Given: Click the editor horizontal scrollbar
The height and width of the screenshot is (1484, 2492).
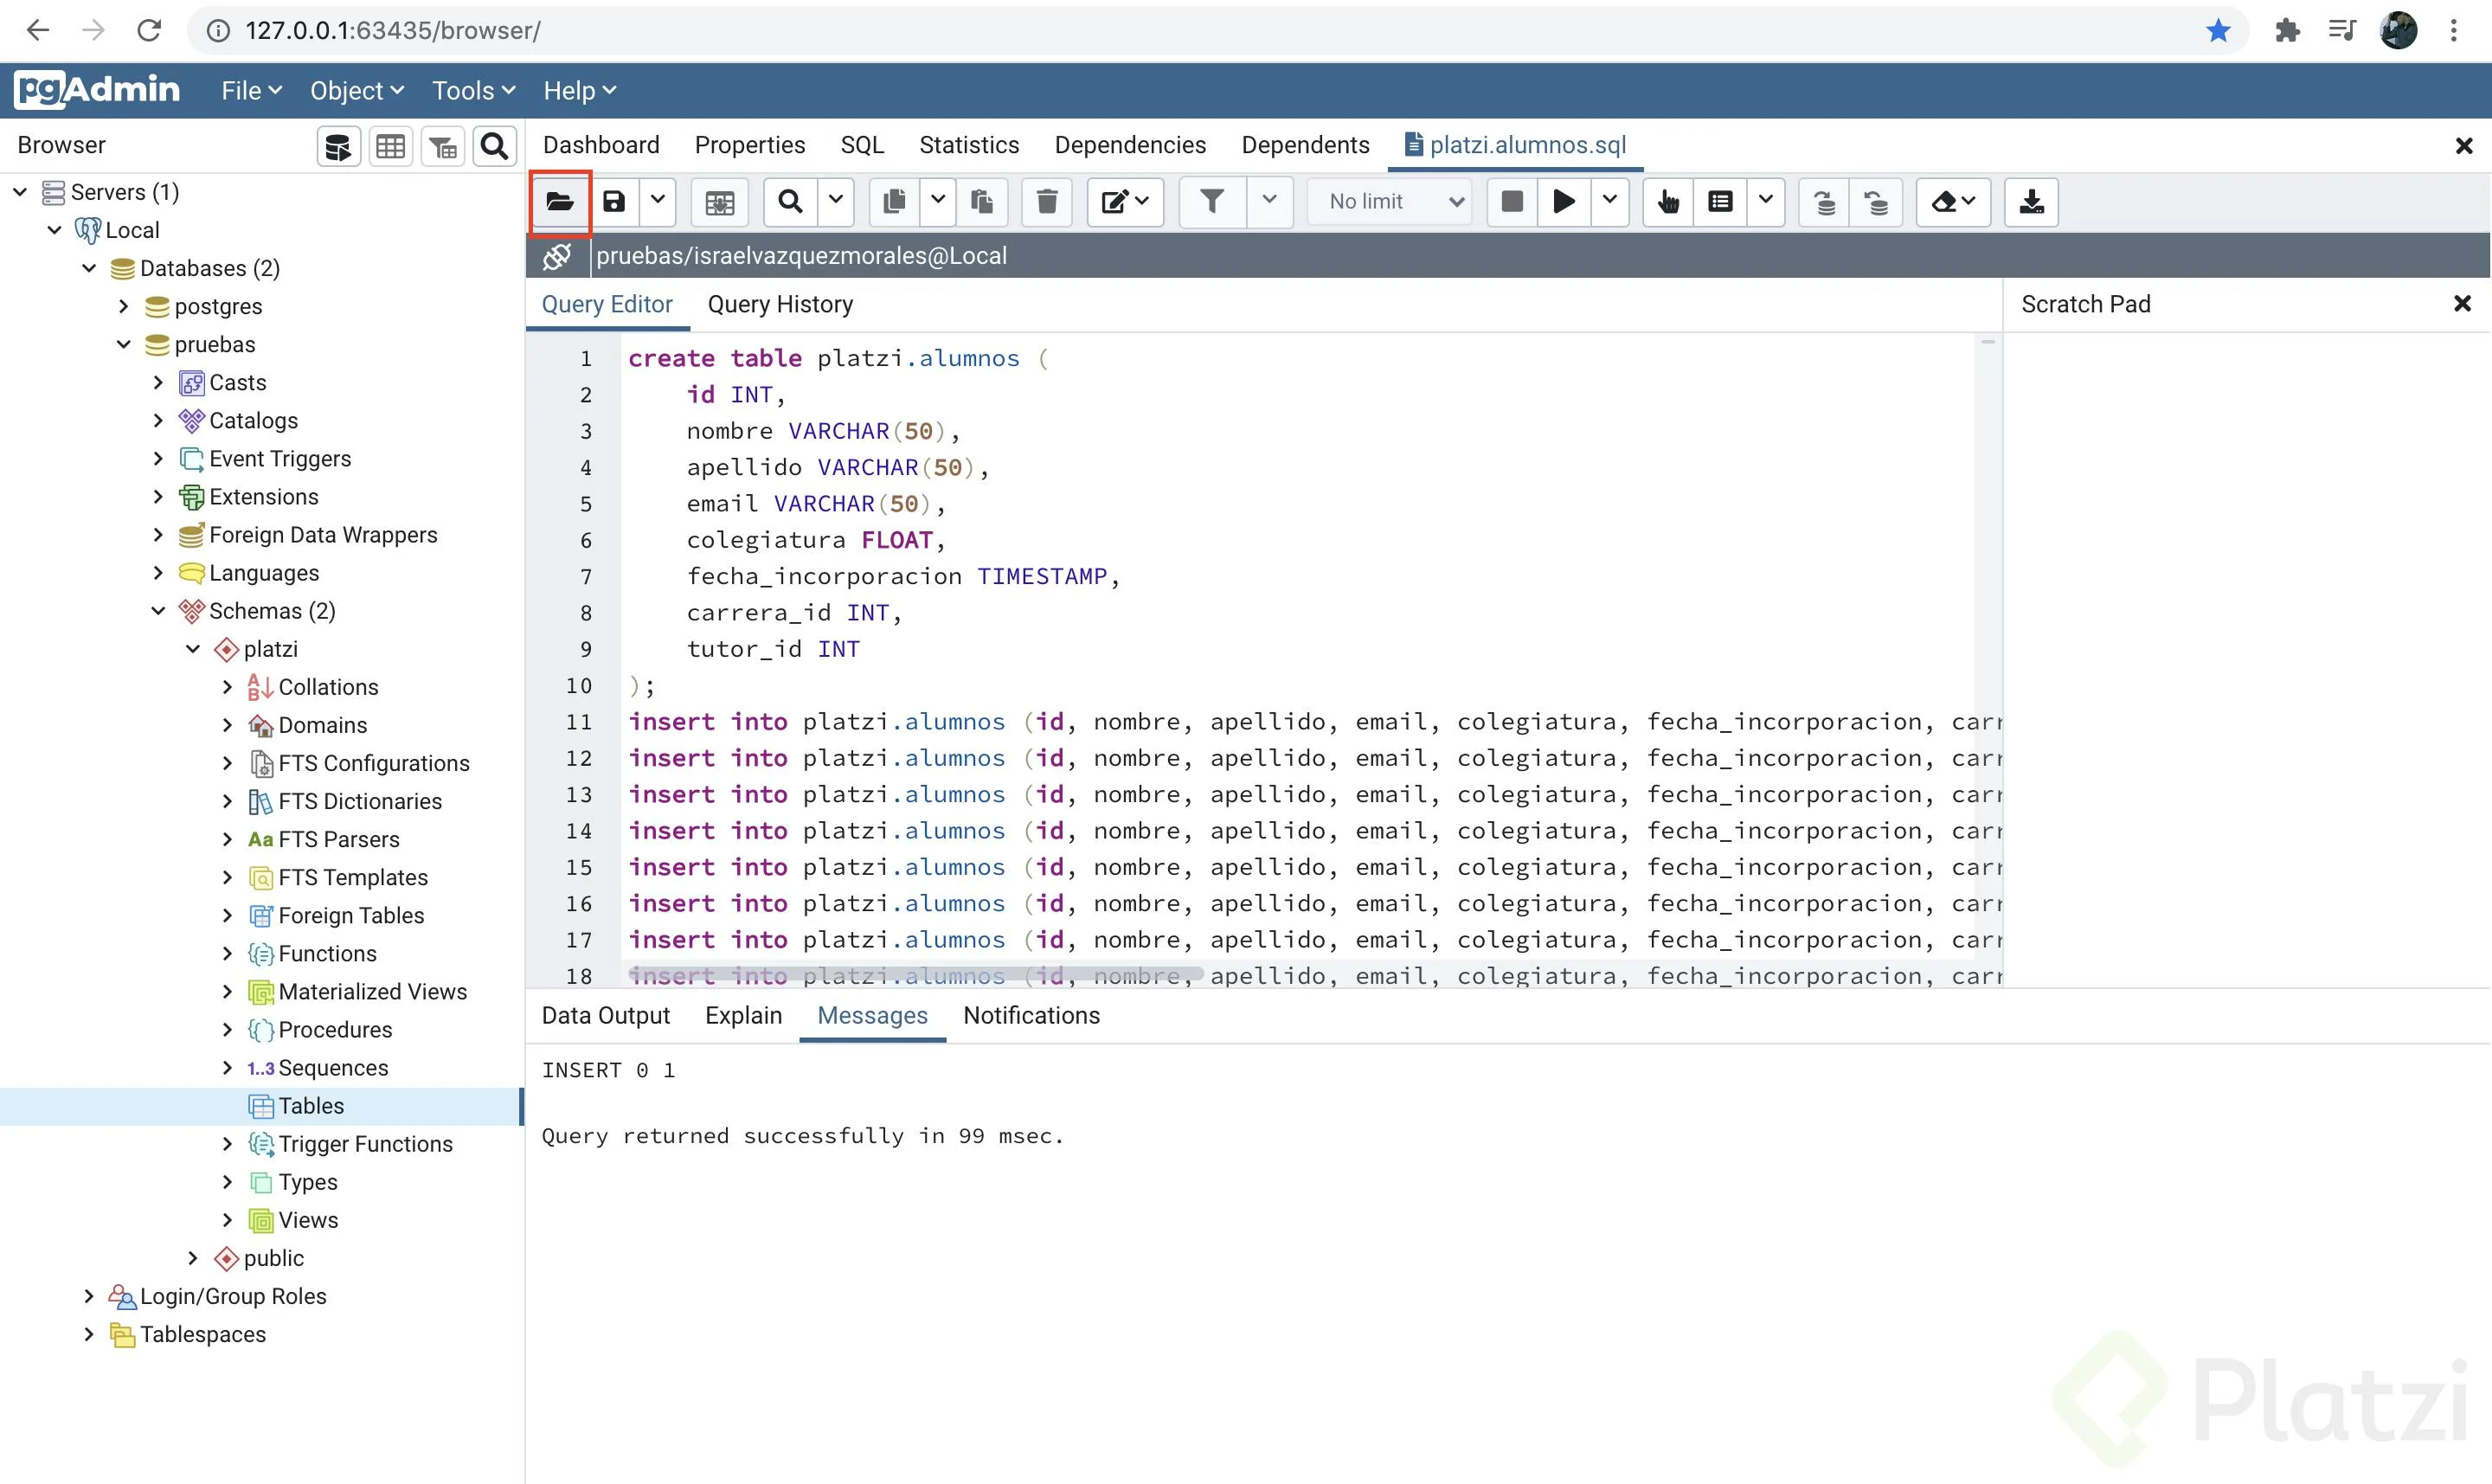Looking at the screenshot, I should (915, 974).
